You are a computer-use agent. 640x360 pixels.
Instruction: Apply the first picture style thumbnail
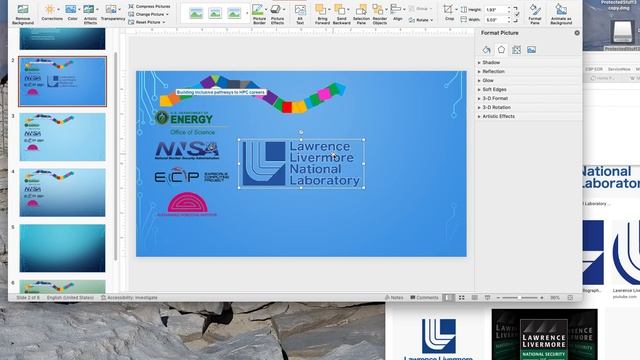pos(196,13)
